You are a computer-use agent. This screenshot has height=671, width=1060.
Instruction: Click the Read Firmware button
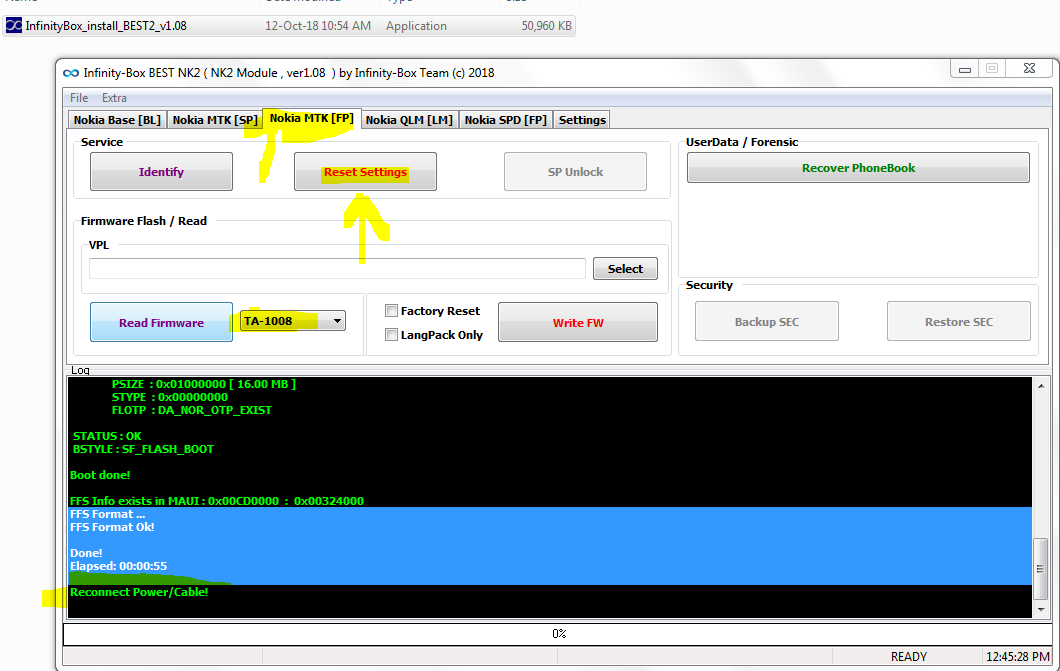click(x=162, y=322)
